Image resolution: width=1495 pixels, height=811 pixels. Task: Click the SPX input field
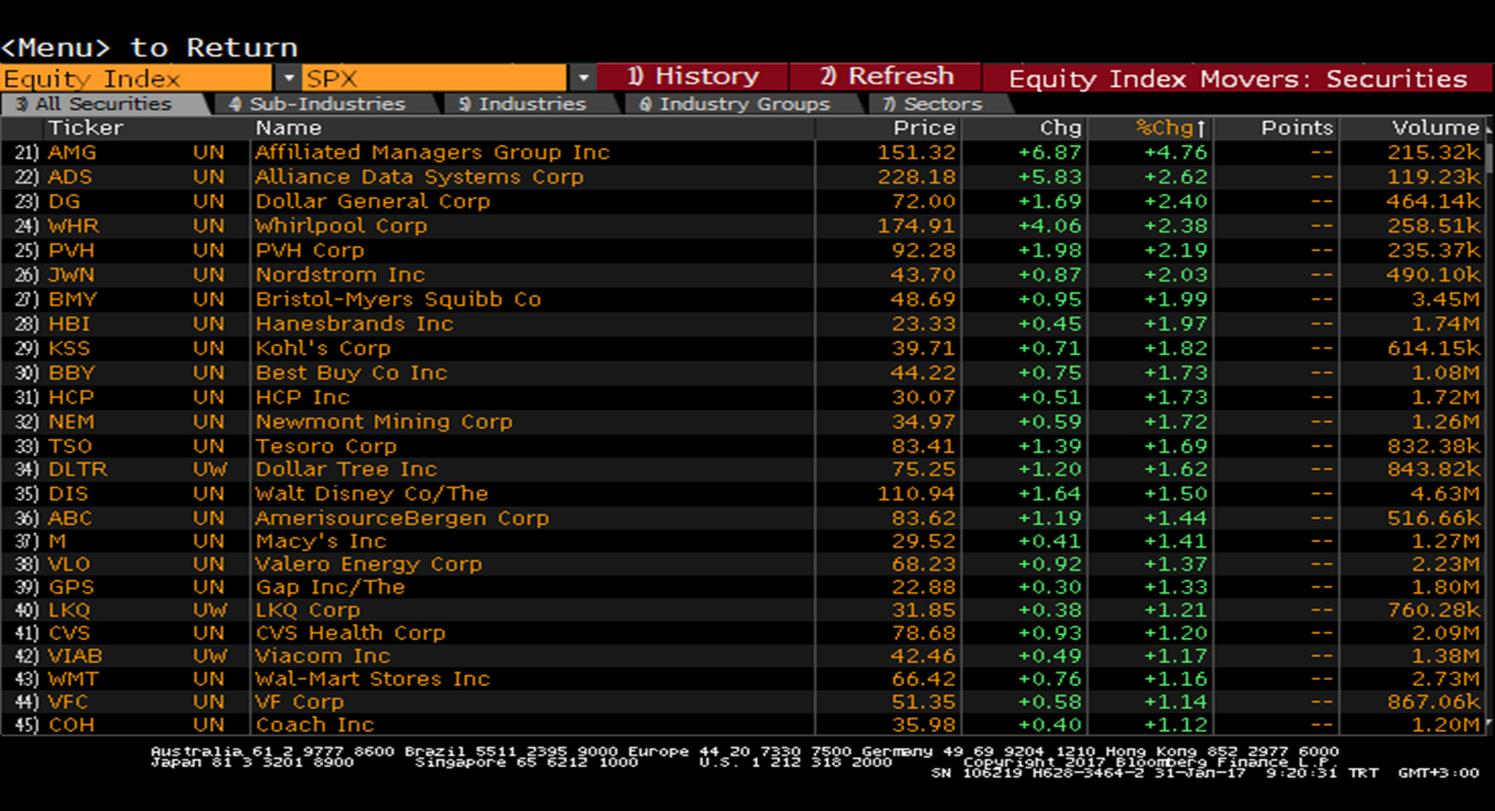[435, 78]
